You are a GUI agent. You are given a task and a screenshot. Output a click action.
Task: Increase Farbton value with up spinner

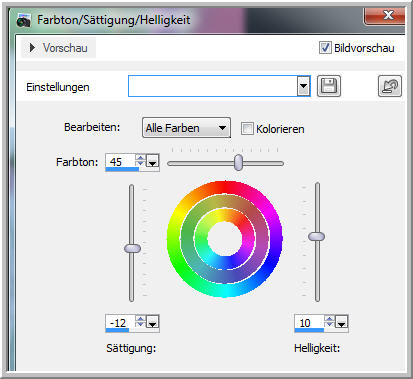click(141, 157)
